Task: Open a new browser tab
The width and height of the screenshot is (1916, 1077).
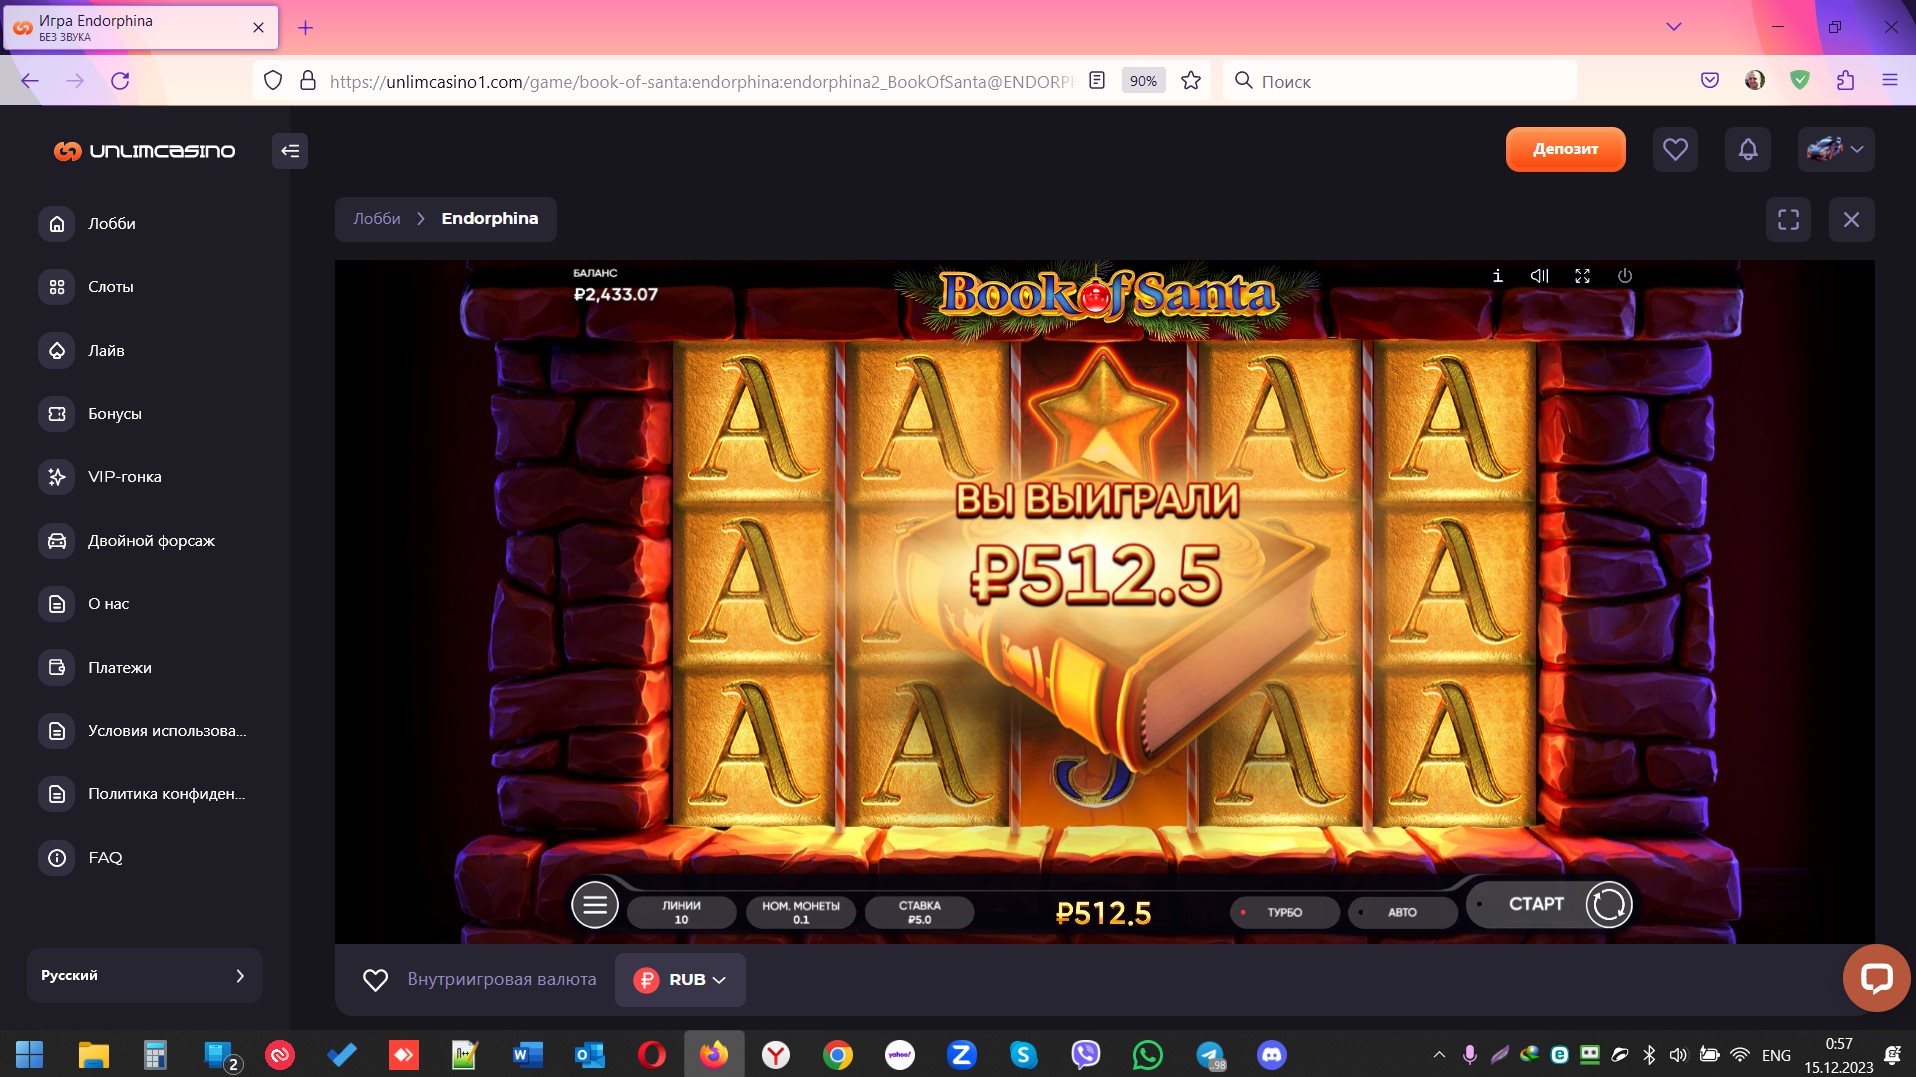Action: (306, 28)
